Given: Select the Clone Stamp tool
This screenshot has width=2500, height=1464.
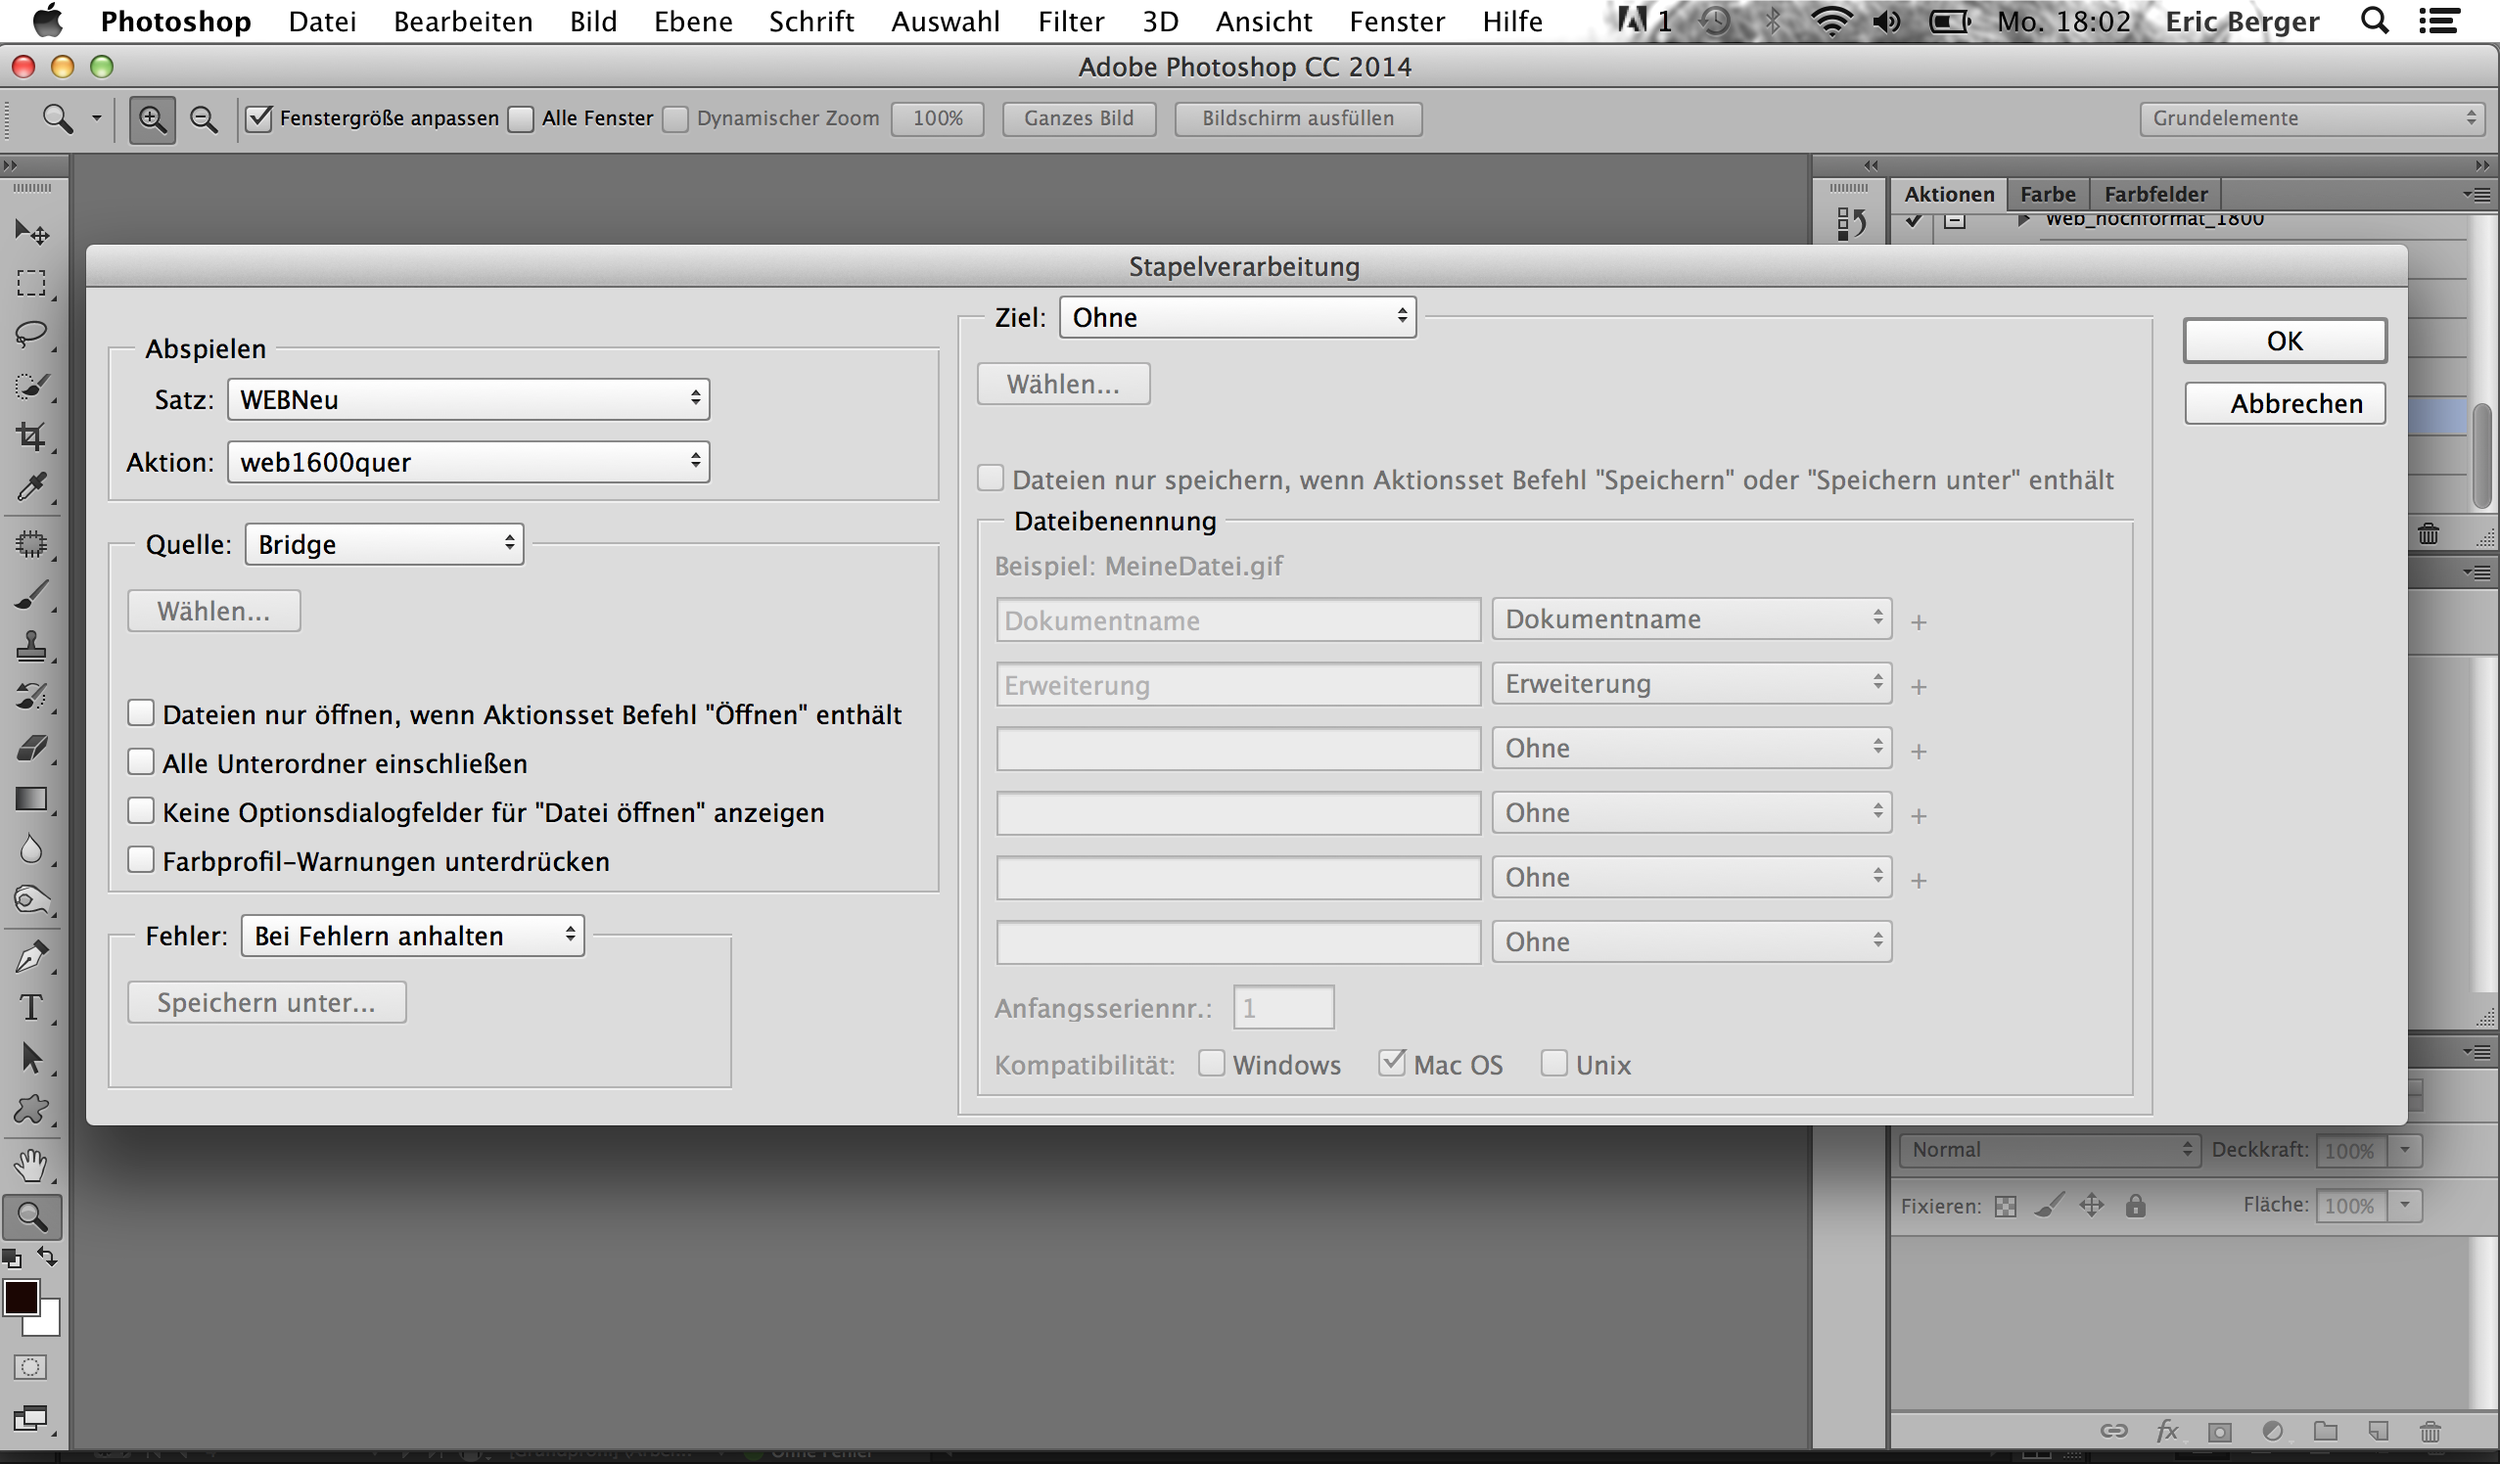Looking at the screenshot, I should (32, 647).
